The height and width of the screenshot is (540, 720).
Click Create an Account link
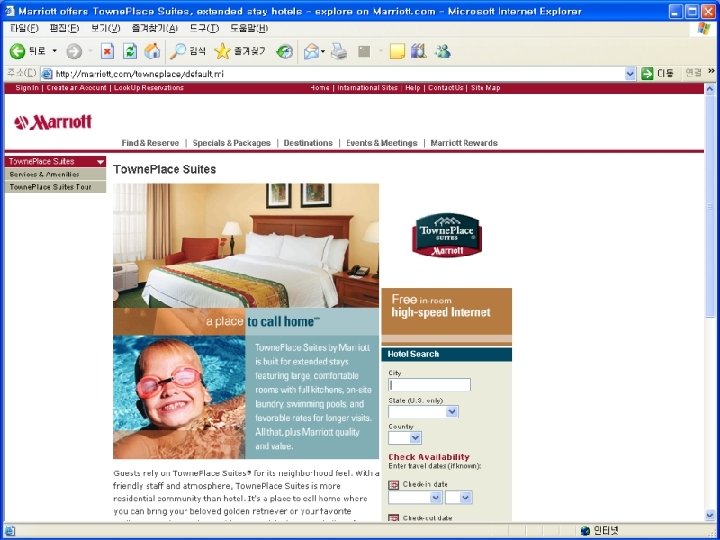click(x=76, y=88)
